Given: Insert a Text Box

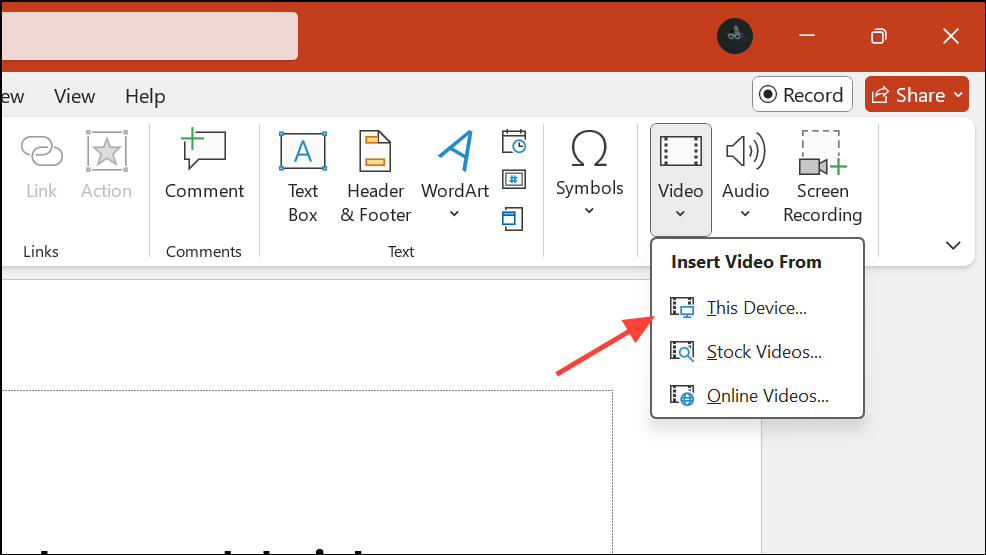Looking at the screenshot, I should coord(302,176).
